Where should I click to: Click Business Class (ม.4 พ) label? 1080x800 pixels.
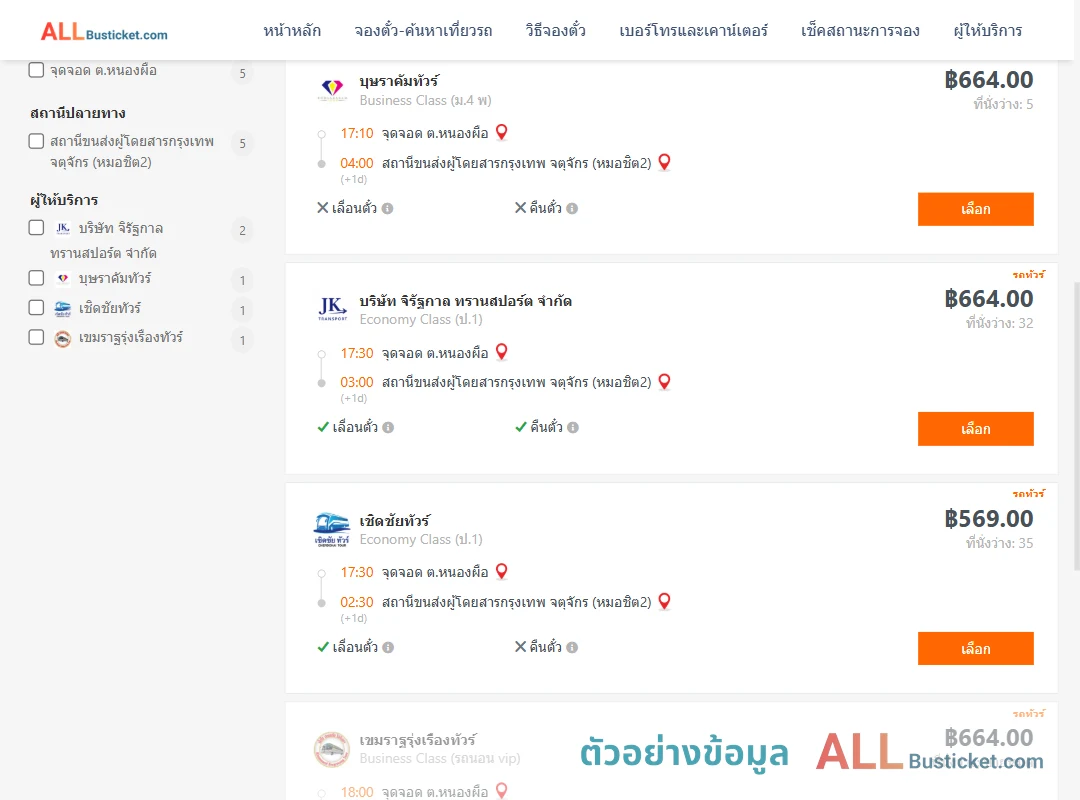tap(425, 101)
